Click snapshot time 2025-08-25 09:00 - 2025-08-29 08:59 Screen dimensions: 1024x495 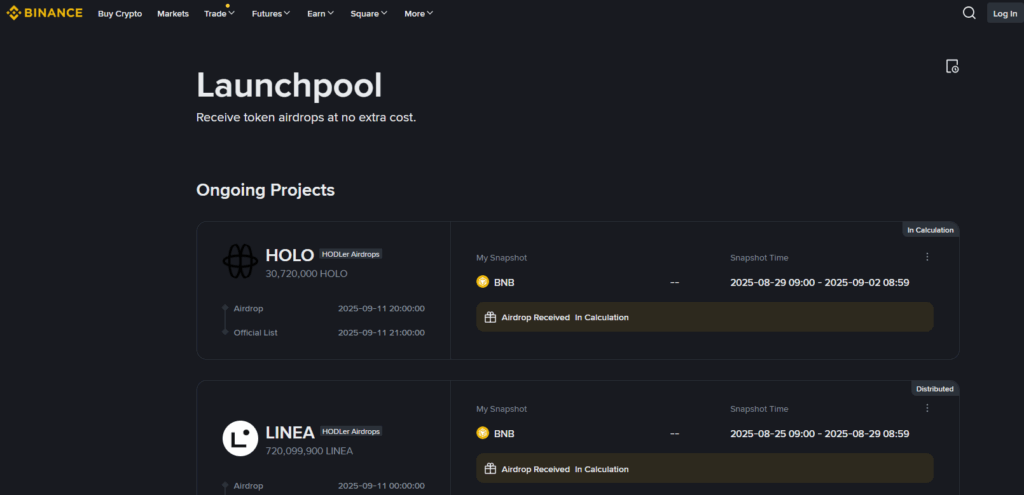click(x=820, y=434)
